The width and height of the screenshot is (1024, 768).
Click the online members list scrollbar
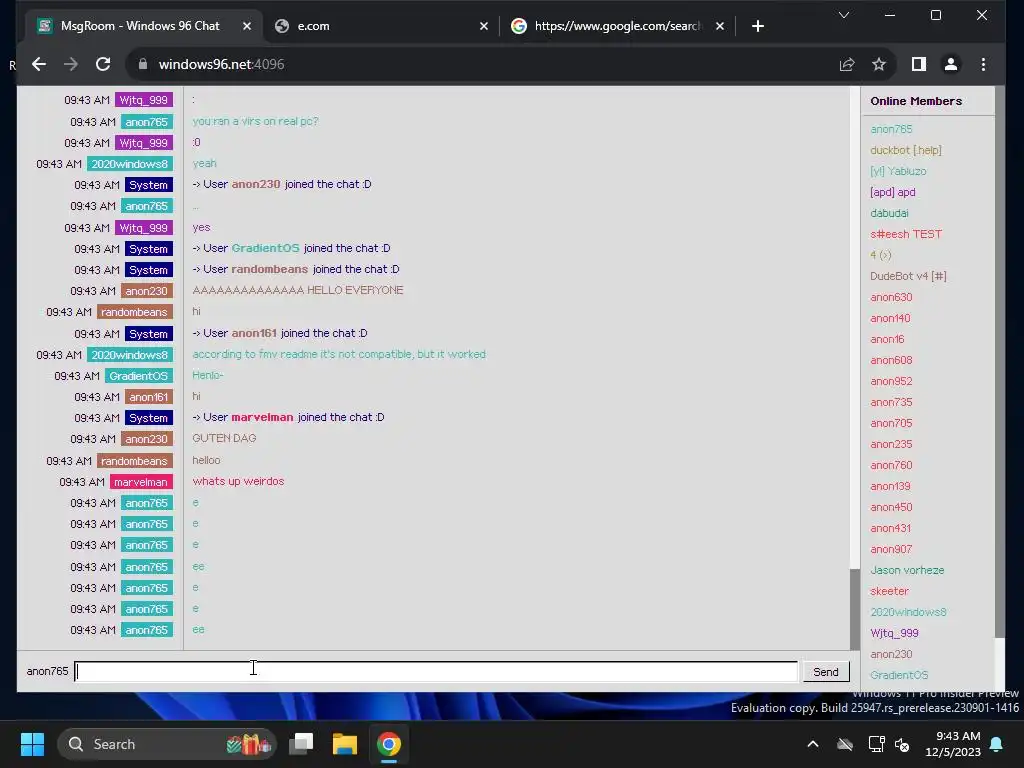click(x=999, y=362)
